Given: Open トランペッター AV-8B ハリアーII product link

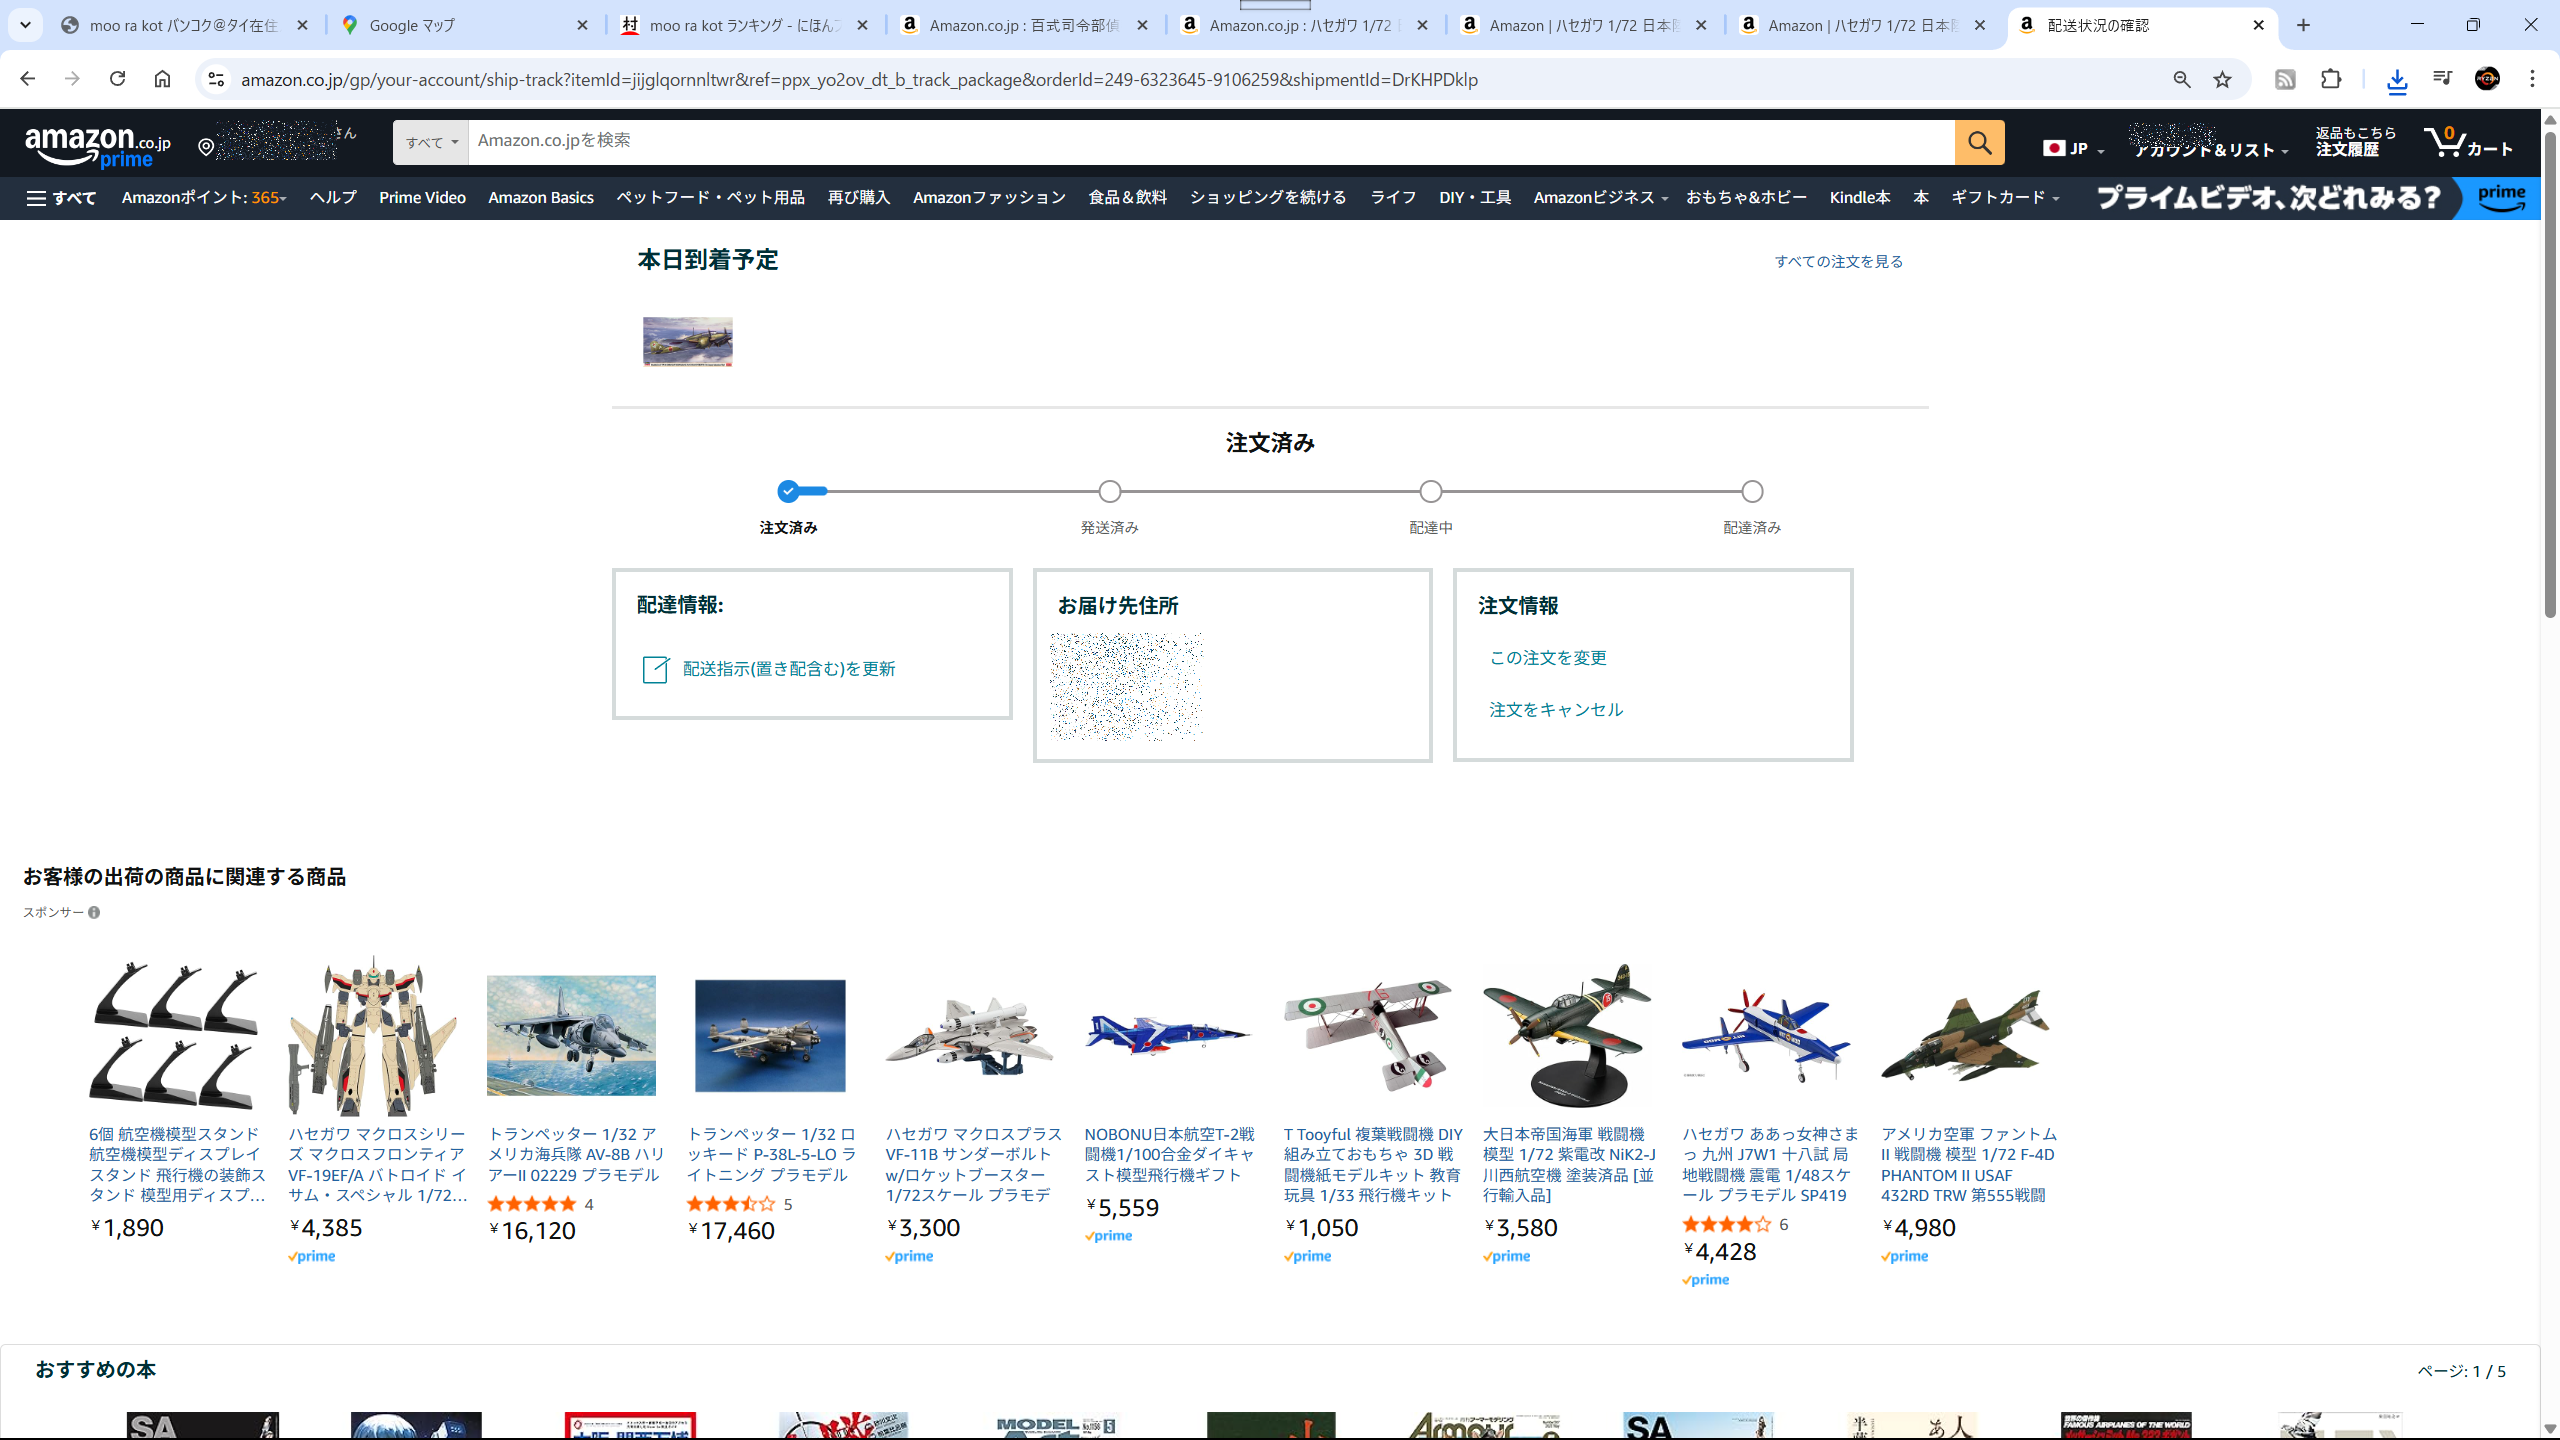Looking at the screenshot, I should click(x=575, y=1154).
